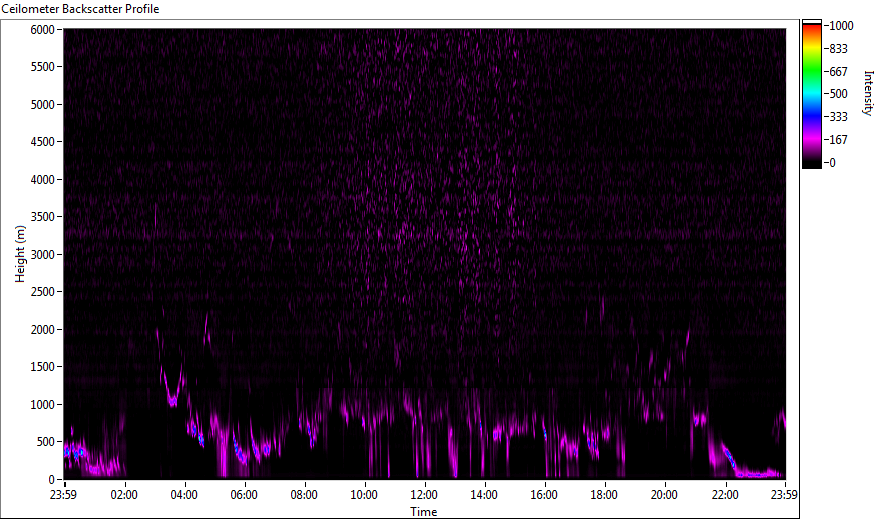Click the Height (m) axis label

pyautogui.click(x=20, y=254)
